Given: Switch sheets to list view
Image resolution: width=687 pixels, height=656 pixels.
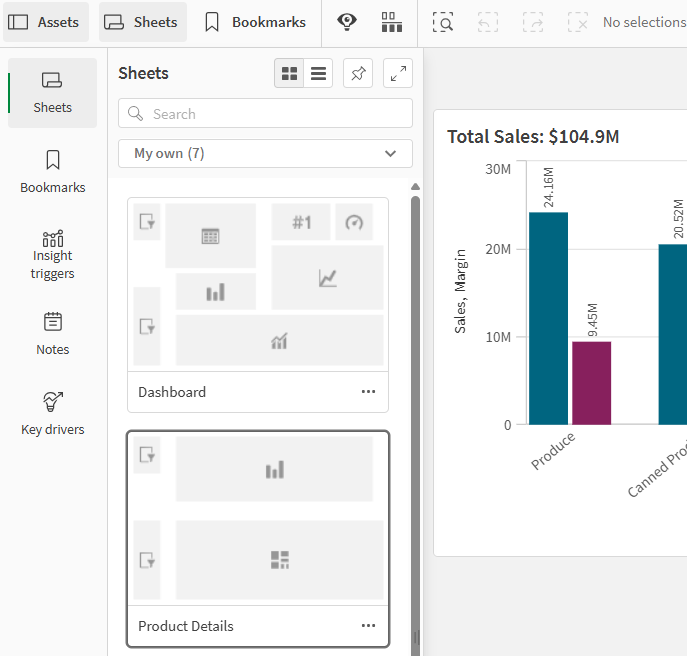Looking at the screenshot, I should [x=318, y=73].
